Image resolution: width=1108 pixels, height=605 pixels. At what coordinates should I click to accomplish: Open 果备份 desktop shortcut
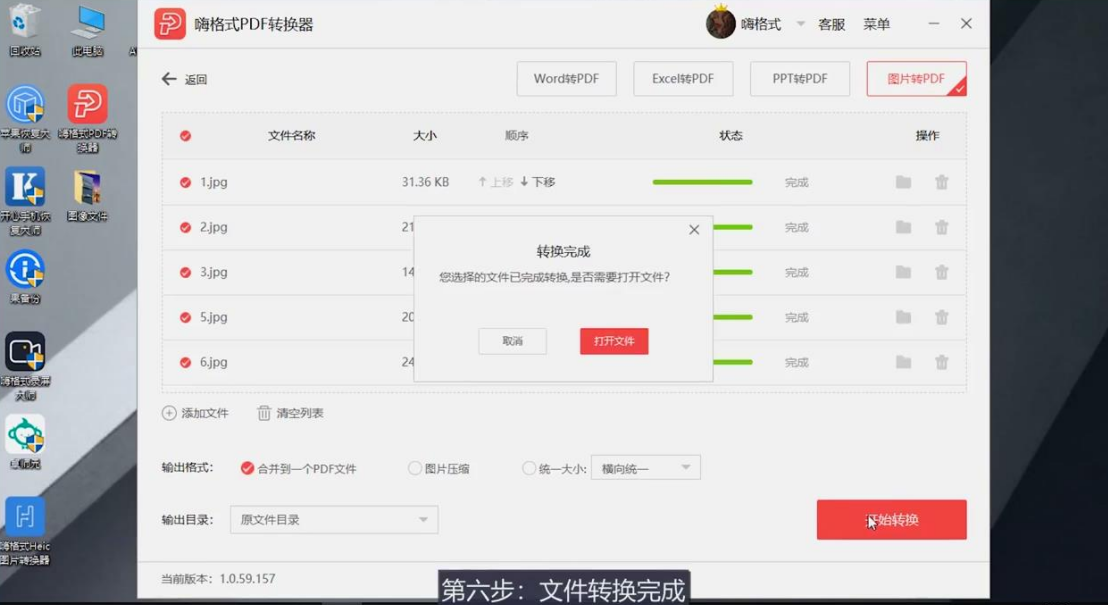click(25, 277)
